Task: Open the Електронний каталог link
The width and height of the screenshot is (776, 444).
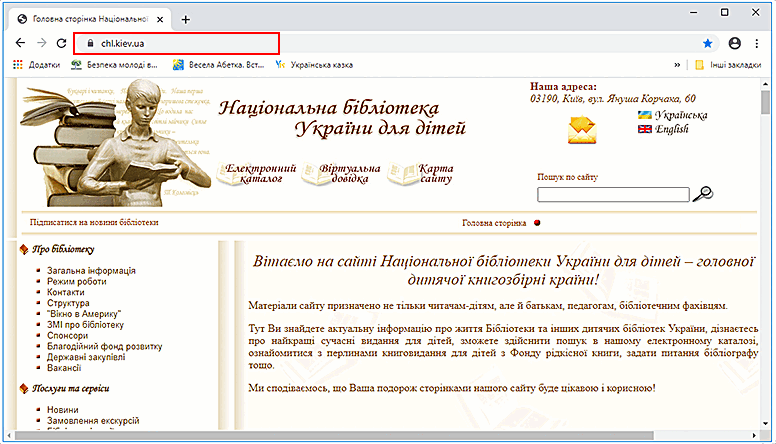Action: pyautogui.click(x=256, y=173)
